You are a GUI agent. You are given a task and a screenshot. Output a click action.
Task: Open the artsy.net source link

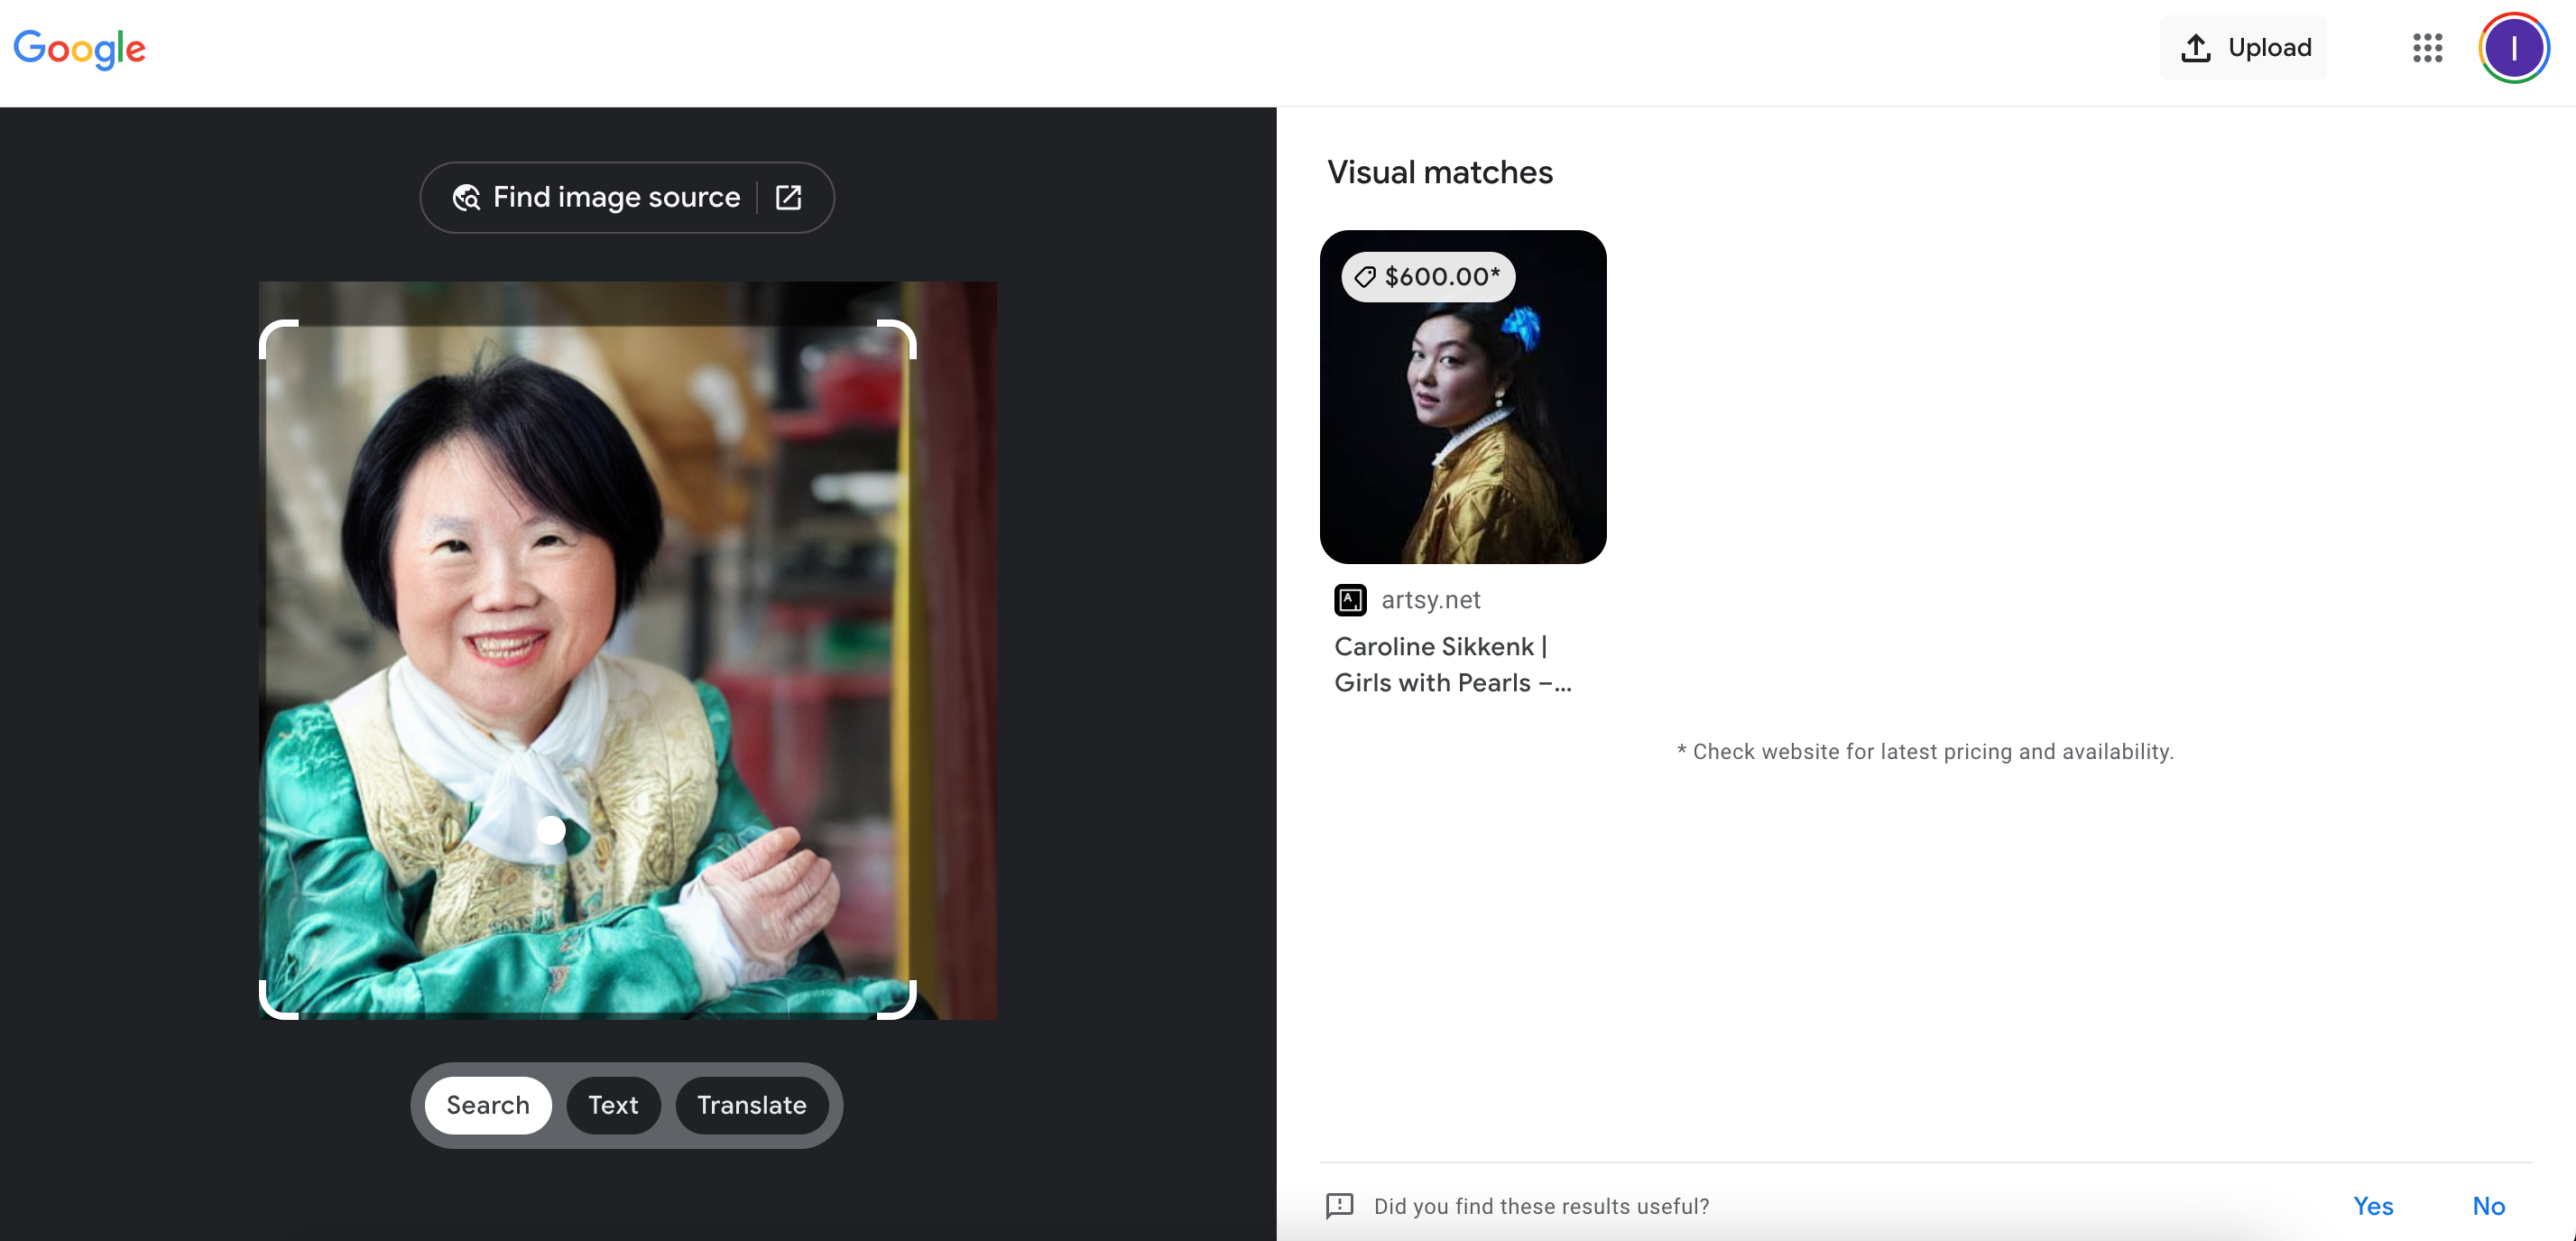(x=1430, y=599)
